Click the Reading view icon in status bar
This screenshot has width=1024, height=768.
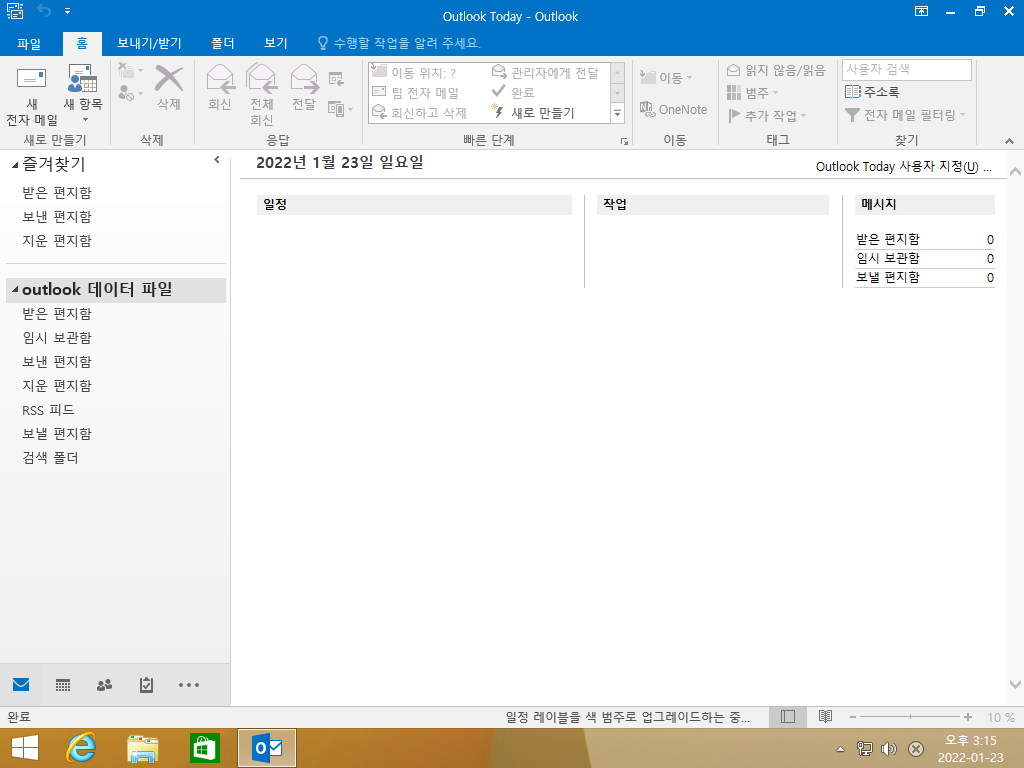point(825,716)
